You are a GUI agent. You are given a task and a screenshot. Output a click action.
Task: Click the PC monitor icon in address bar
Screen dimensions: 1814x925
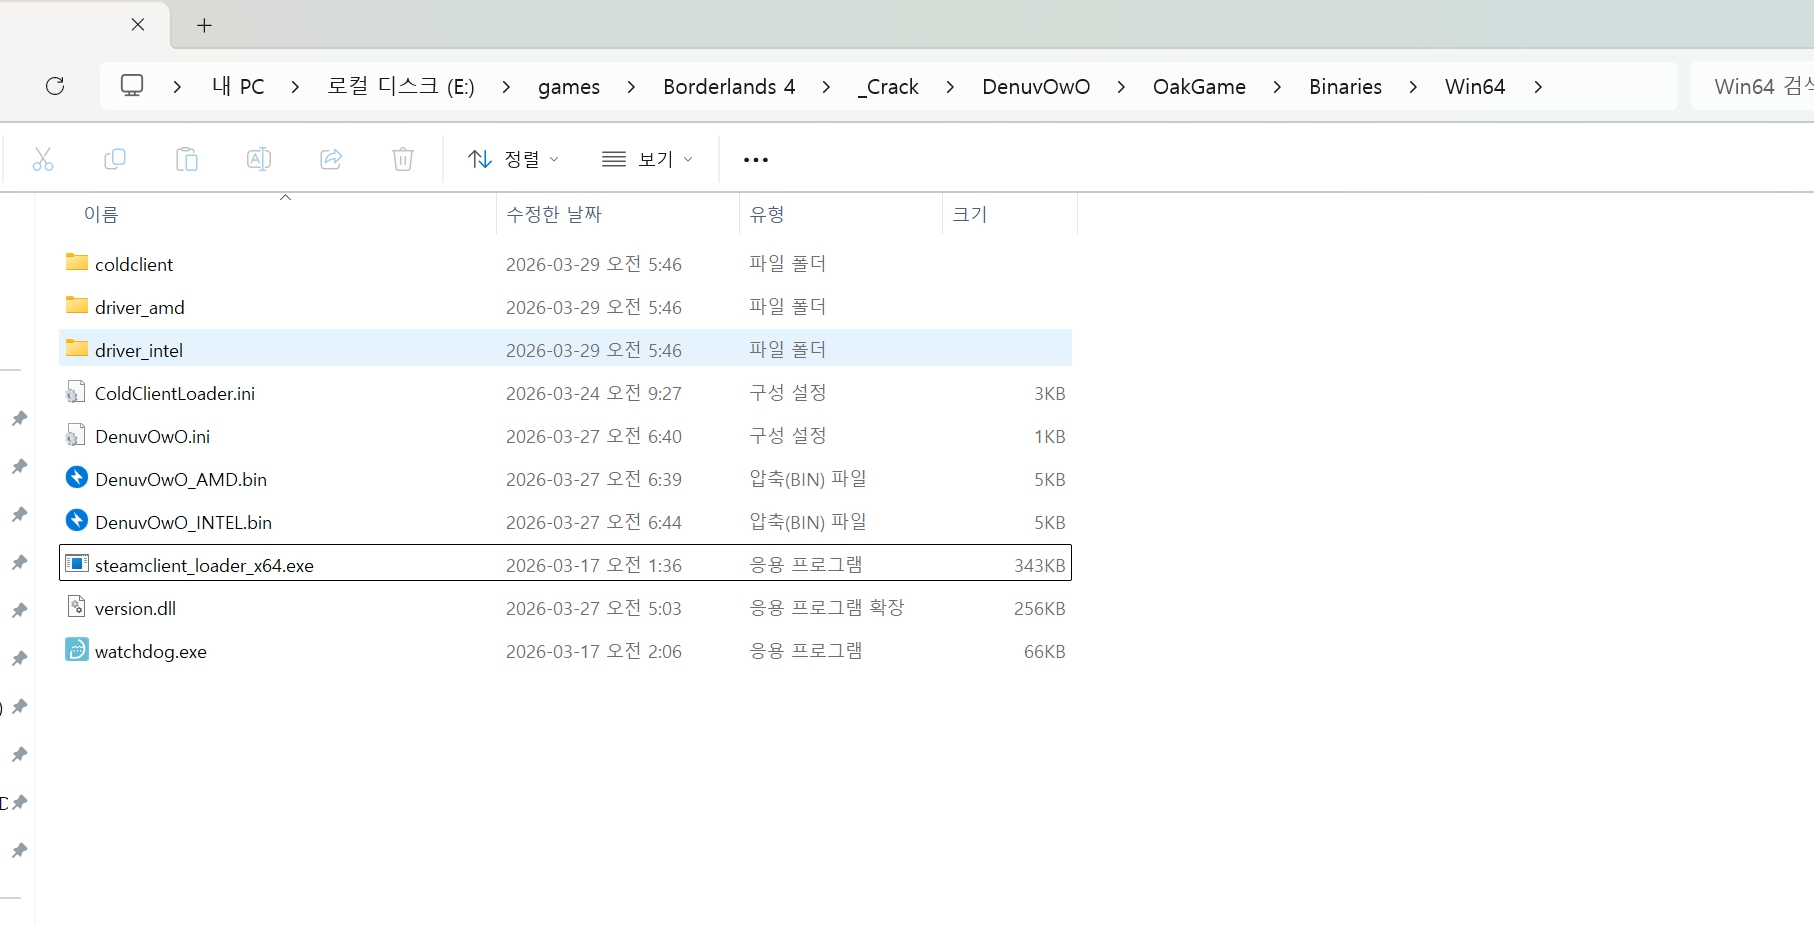132,86
